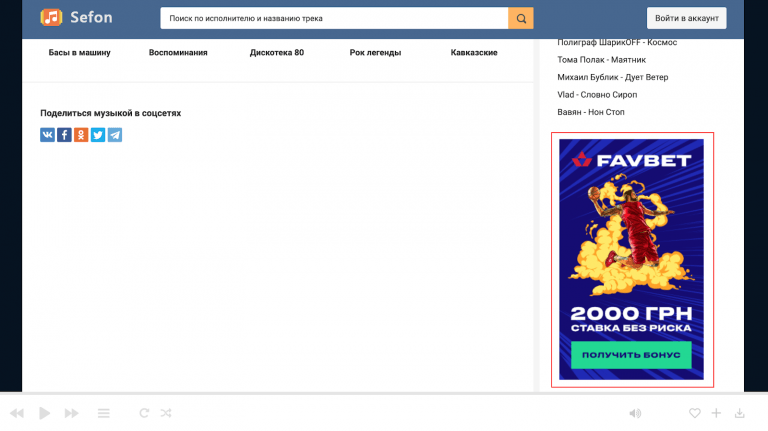Click the plus add-to-playlist icon
768x431 pixels.
[x=716, y=413]
